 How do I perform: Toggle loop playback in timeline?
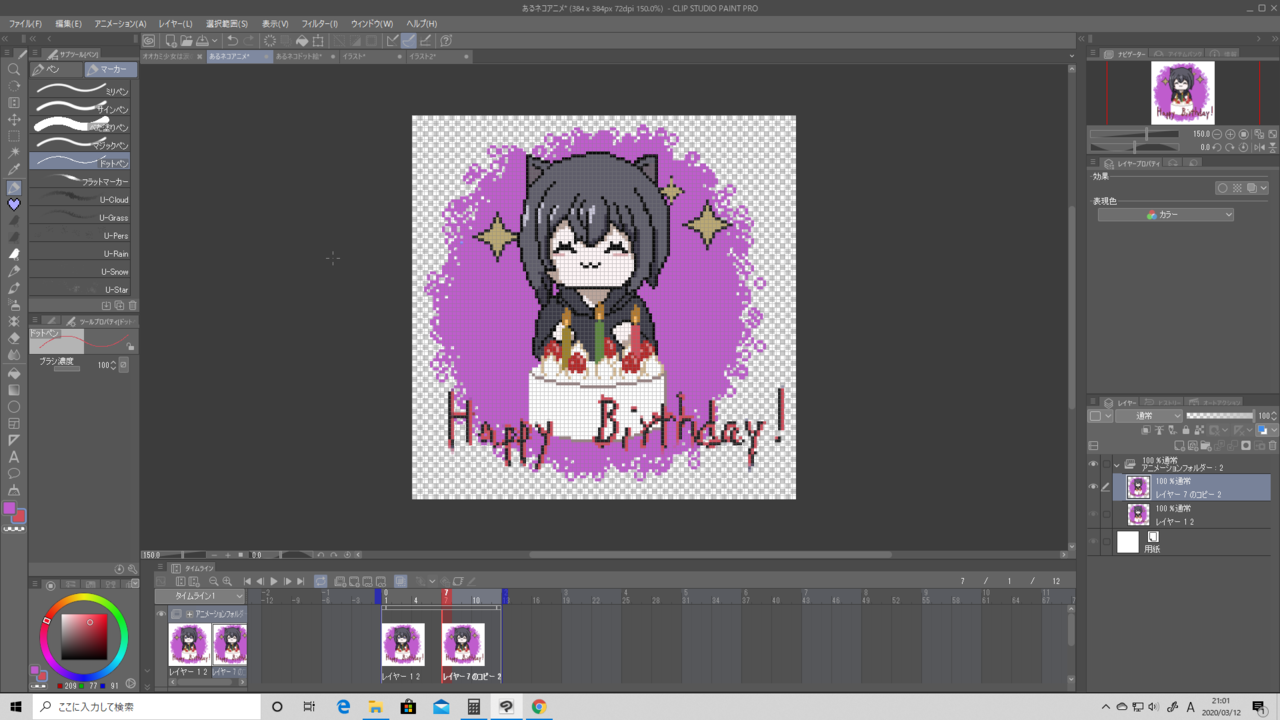(x=320, y=581)
